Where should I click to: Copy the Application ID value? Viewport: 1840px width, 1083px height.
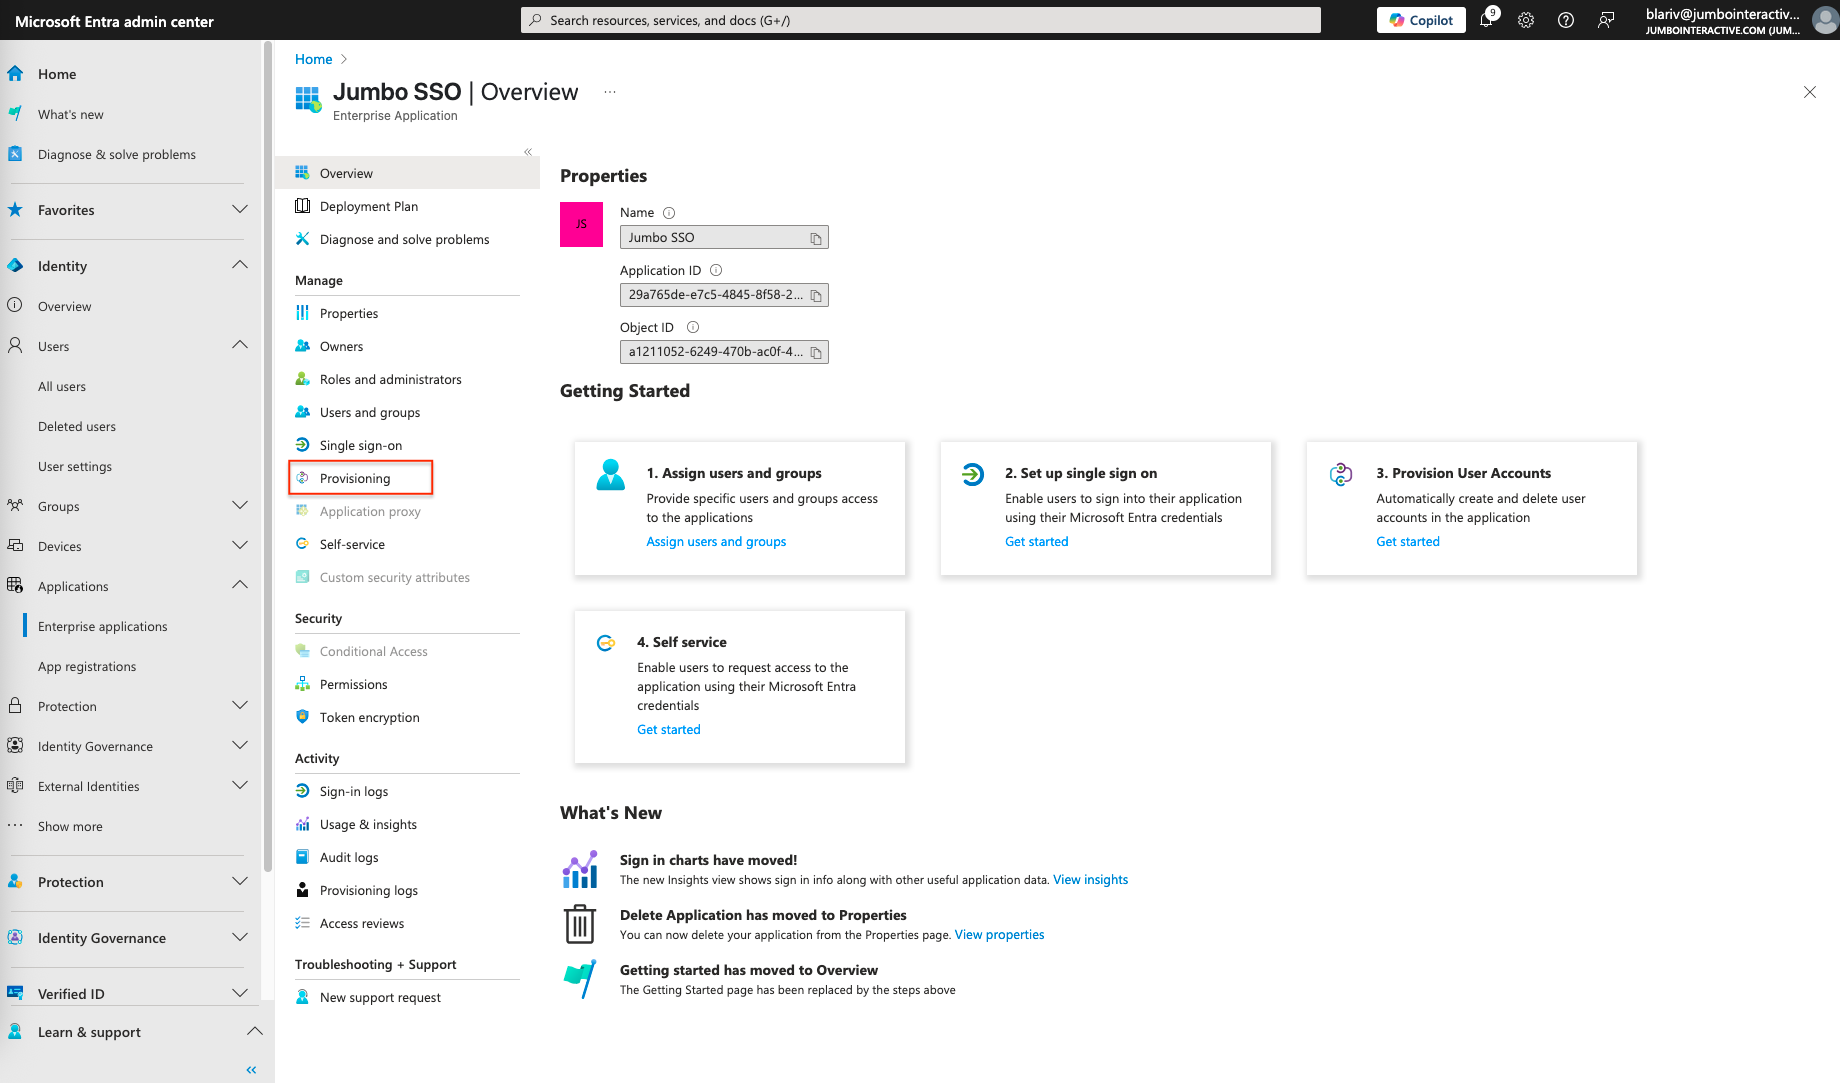click(x=816, y=295)
